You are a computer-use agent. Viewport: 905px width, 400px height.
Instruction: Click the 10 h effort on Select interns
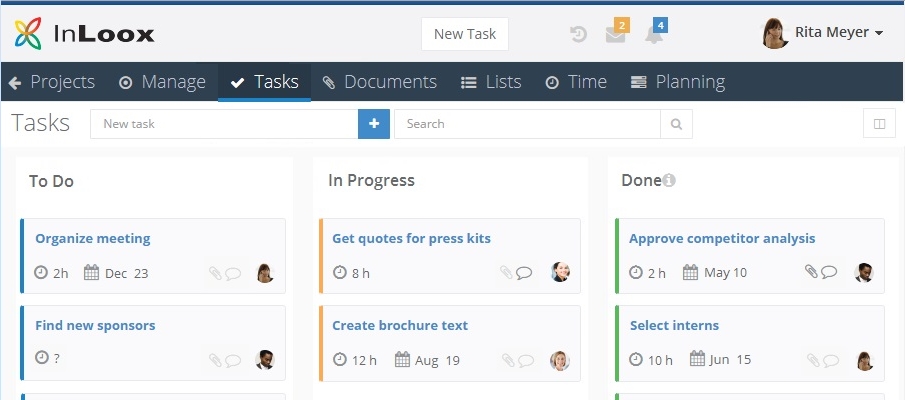click(650, 360)
